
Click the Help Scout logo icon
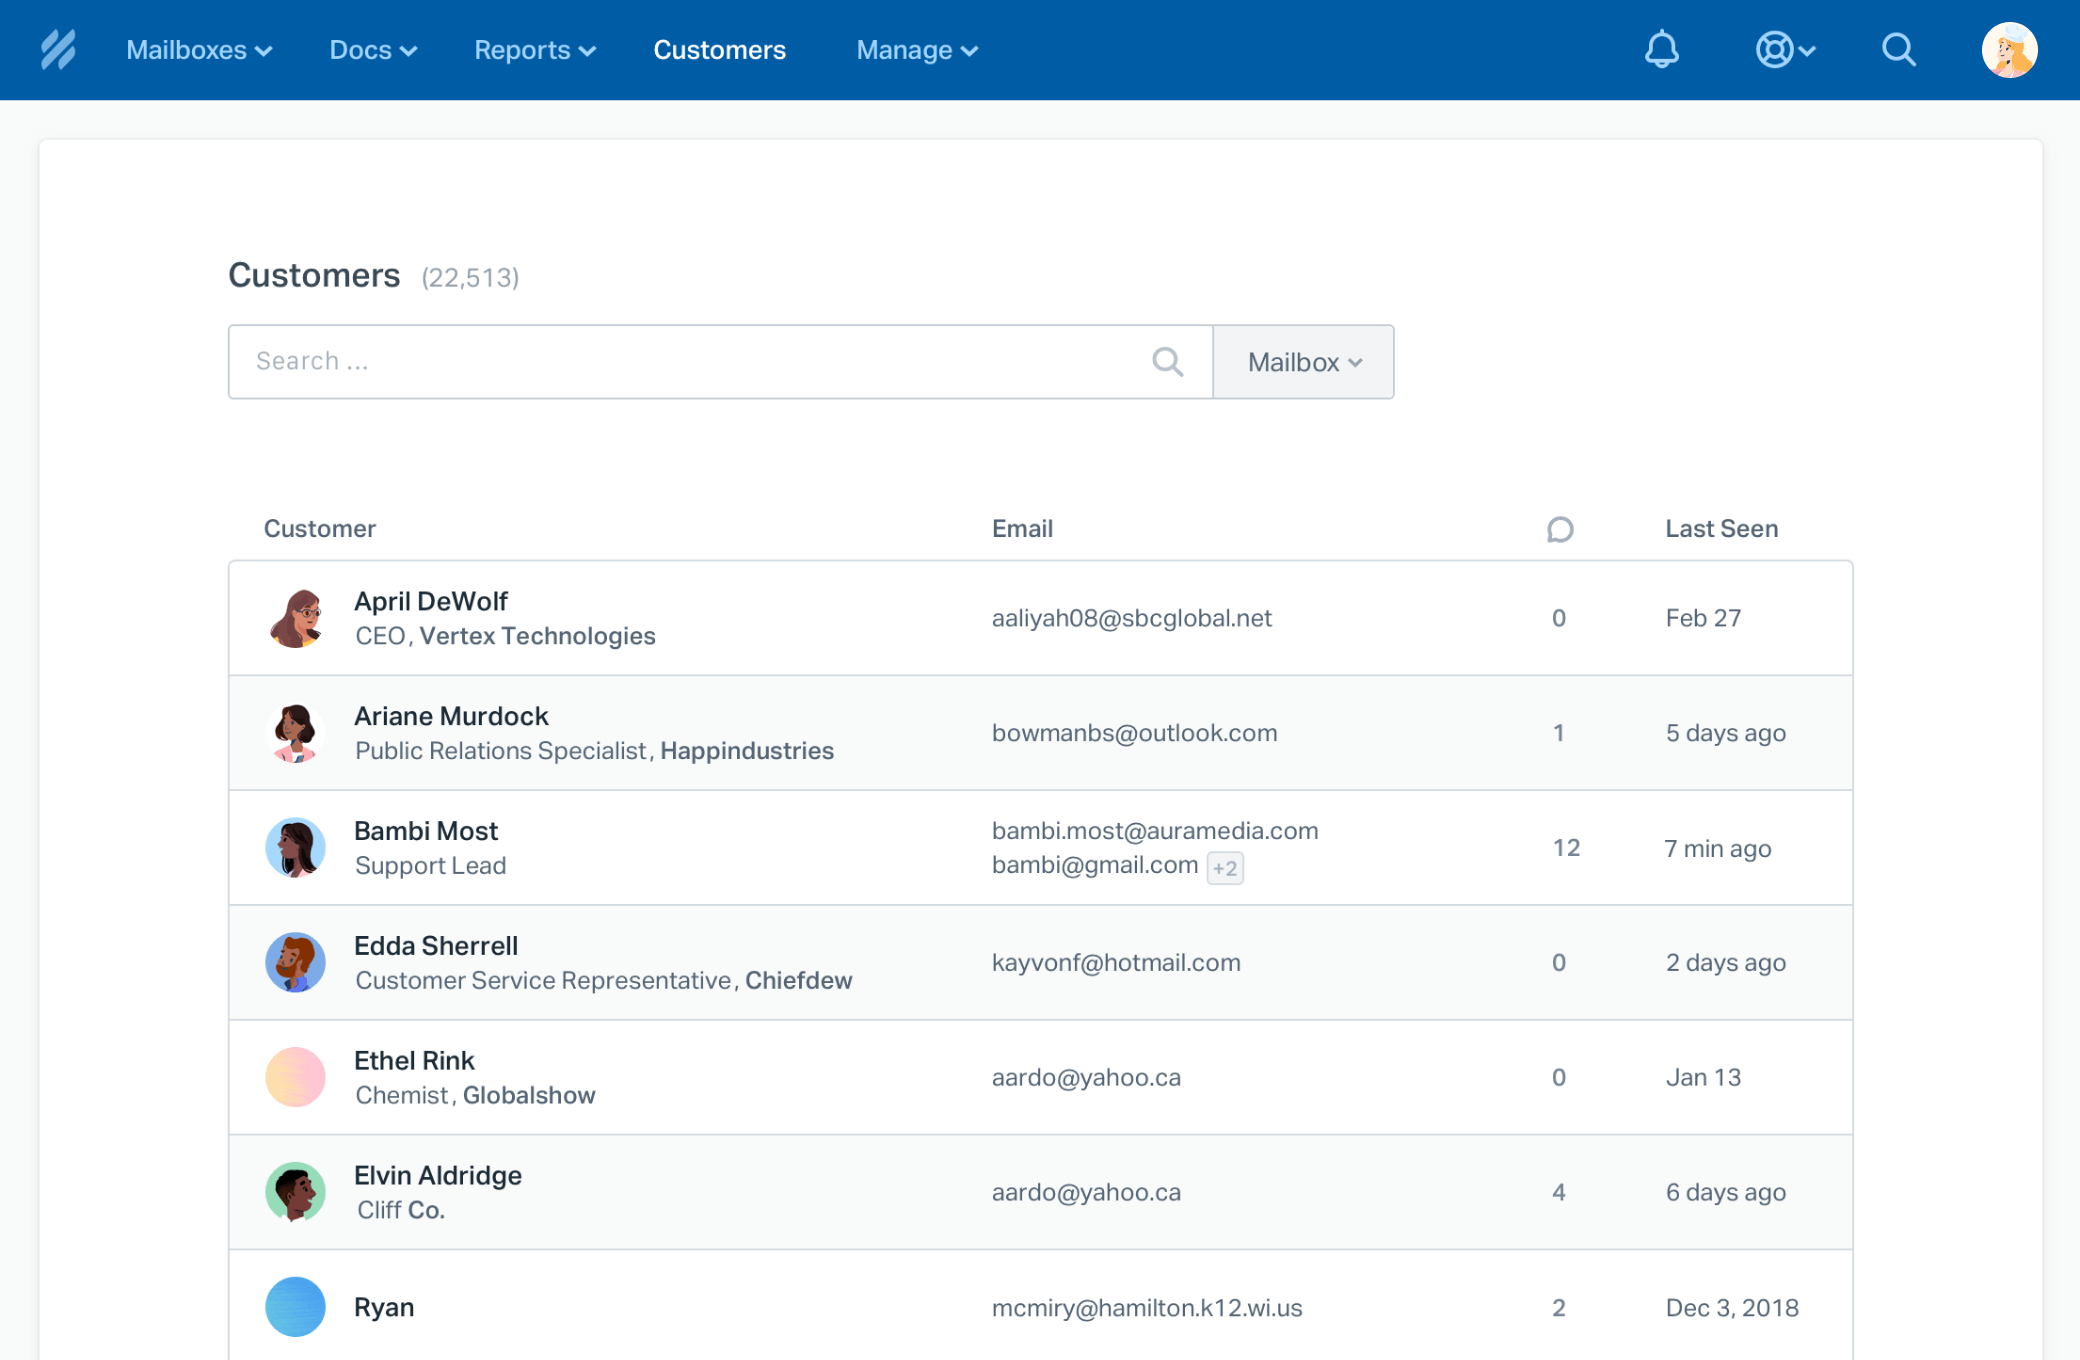(x=58, y=49)
